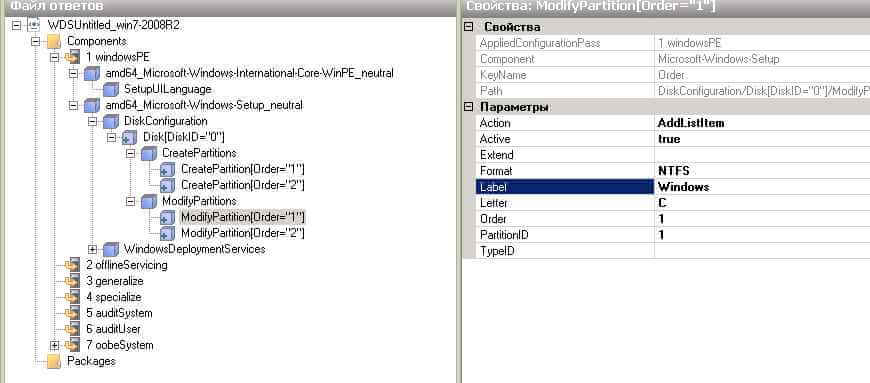Click the ModifyPartitions cube icon

pyautogui.click(x=148, y=201)
